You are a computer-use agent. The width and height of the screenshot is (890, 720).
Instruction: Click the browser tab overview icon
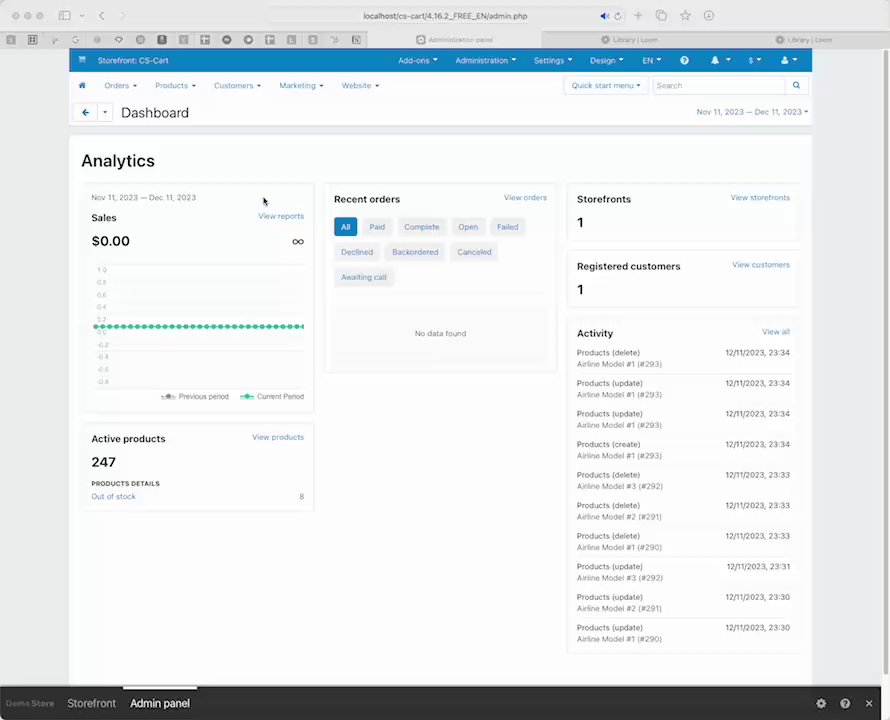point(661,15)
